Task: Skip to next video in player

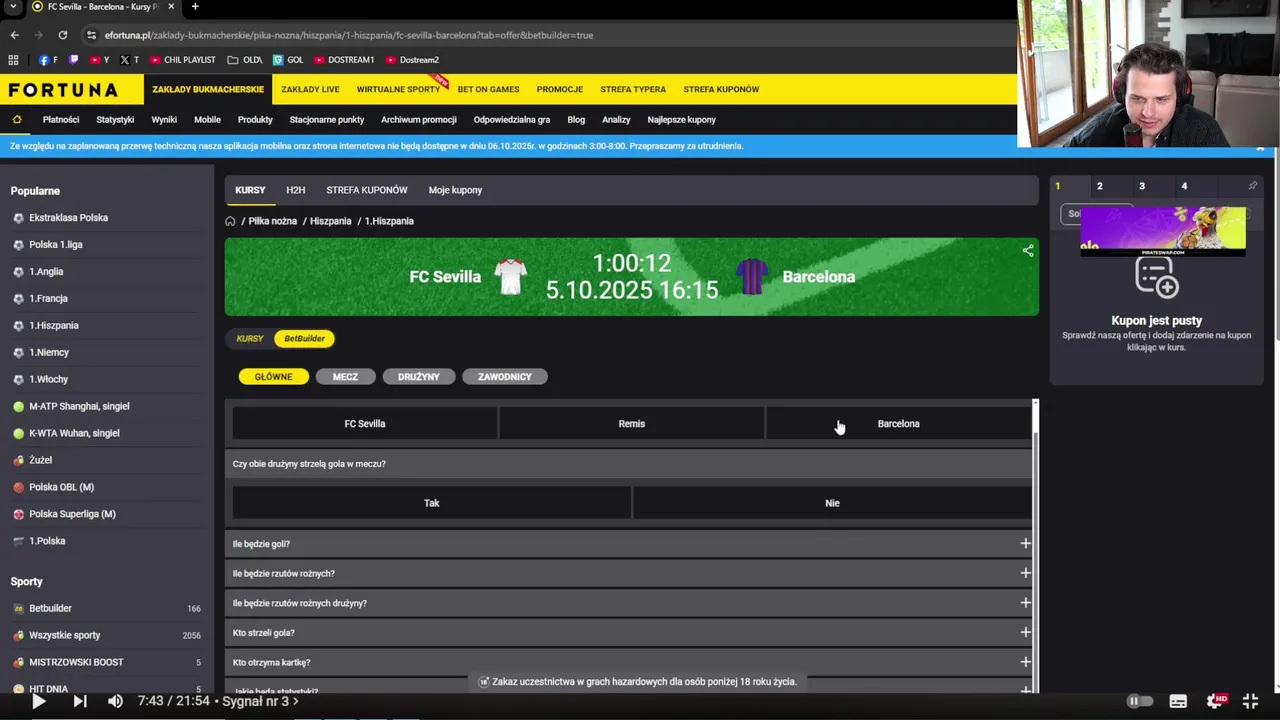Action: pyautogui.click(x=80, y=701)
